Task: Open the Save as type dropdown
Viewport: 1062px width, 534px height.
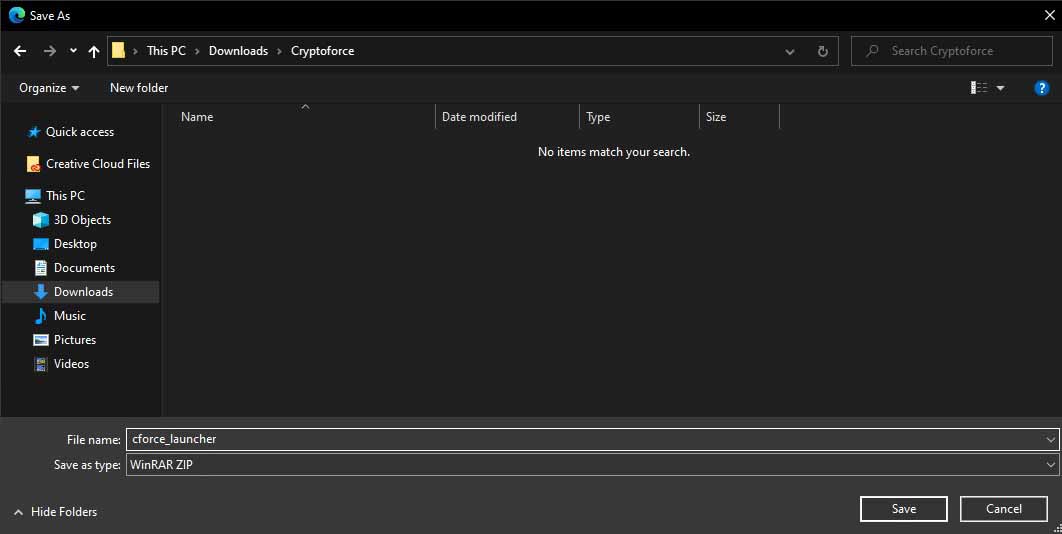Action: pos(1049,465)
